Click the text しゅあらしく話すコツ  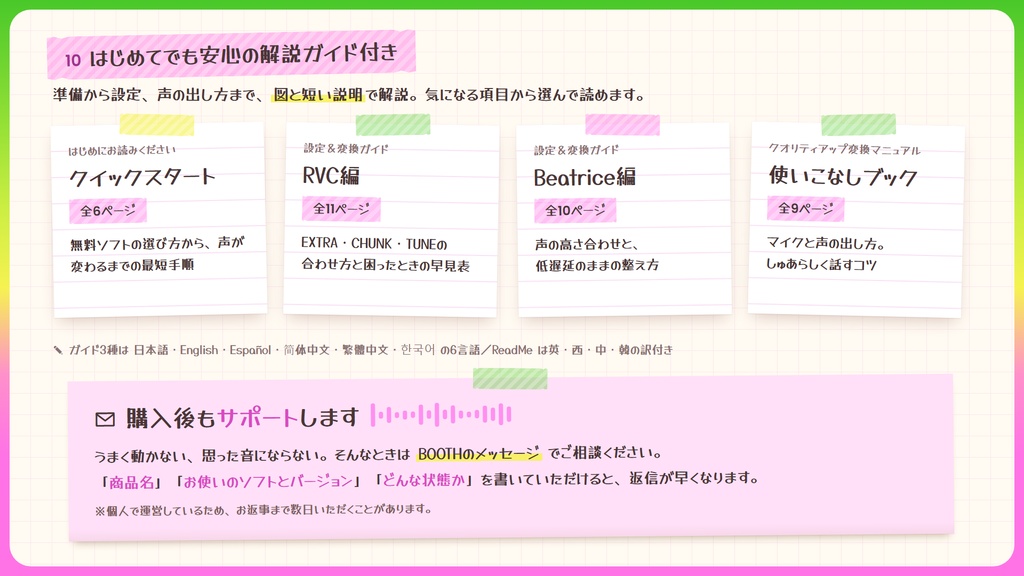pyautogui.click(x=821, y=264)
